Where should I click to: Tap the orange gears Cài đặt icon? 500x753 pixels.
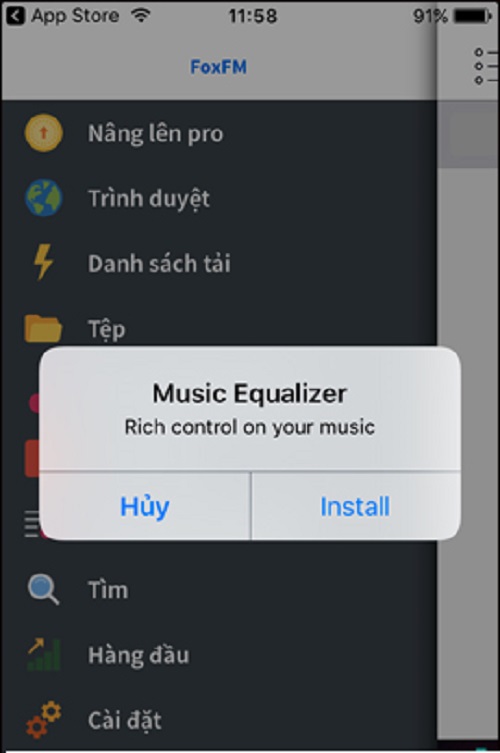click(43, 720)
